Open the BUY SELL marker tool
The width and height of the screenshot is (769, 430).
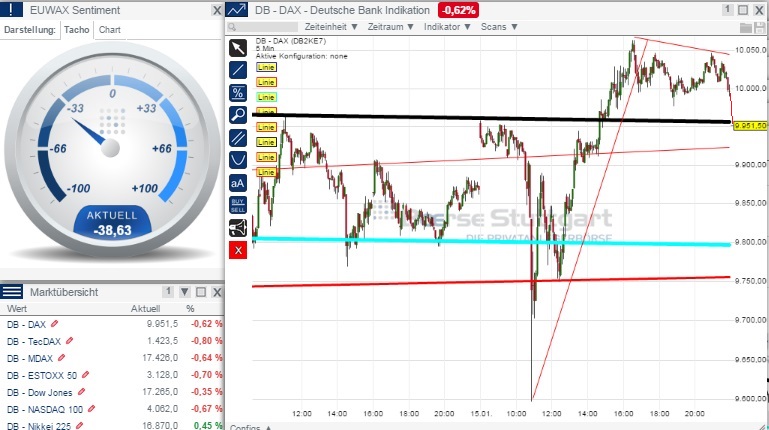(x=238, y=205)
